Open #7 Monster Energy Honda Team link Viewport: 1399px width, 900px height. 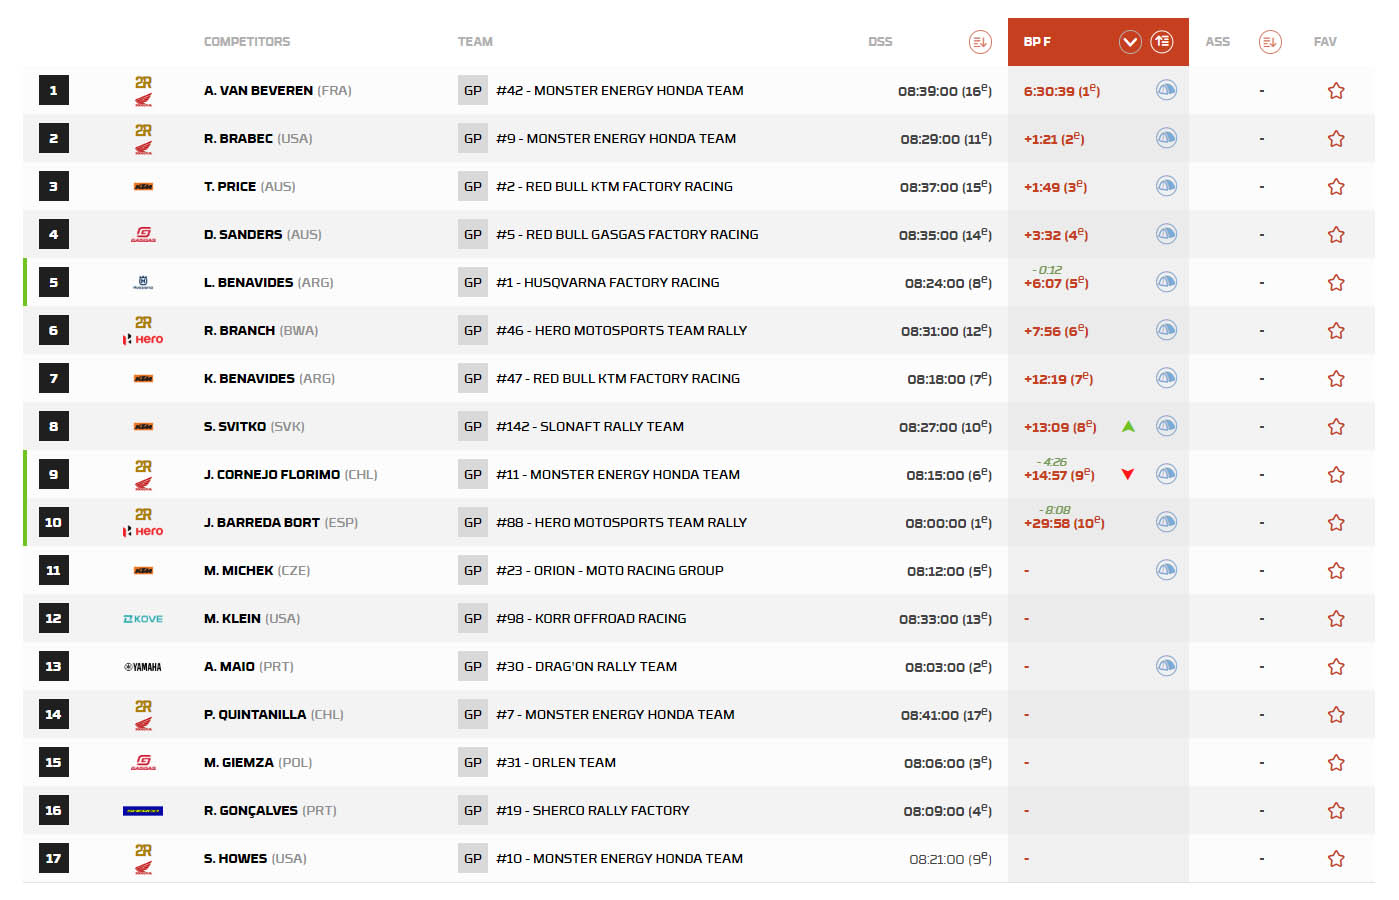(615, 715)
